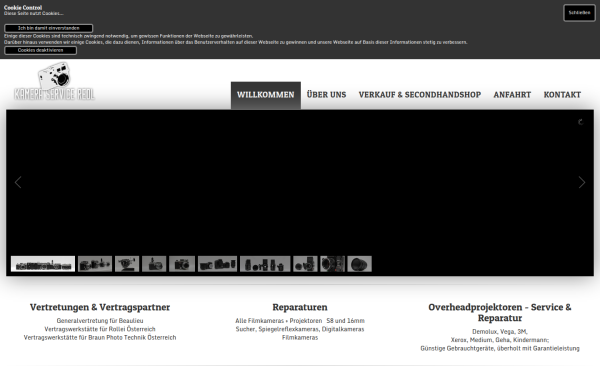600x375 pixels.
Task: Click the 'Cookies deaktivieren' button
Action: 41,51
